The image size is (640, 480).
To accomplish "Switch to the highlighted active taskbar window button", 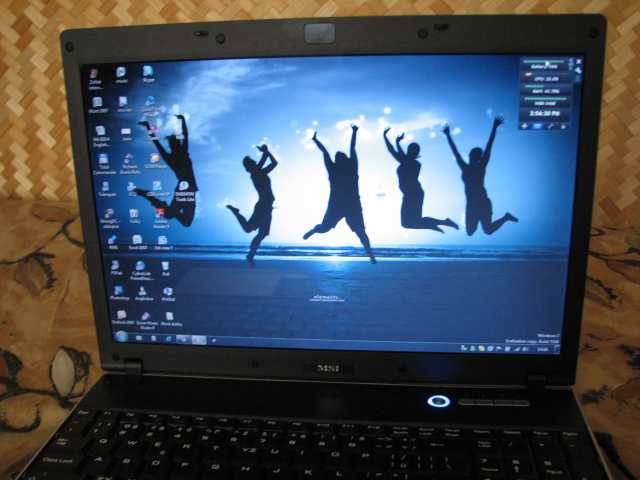I will pyautogui.click(x=198, y=340).
